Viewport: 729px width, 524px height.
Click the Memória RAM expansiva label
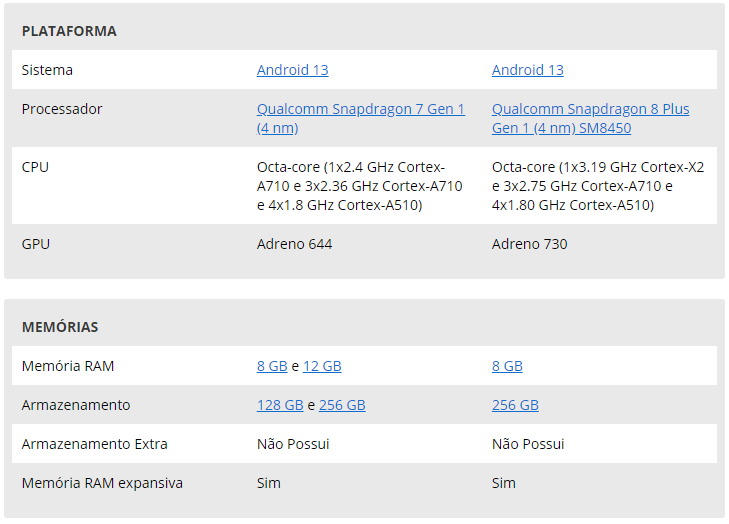[102, 483]
